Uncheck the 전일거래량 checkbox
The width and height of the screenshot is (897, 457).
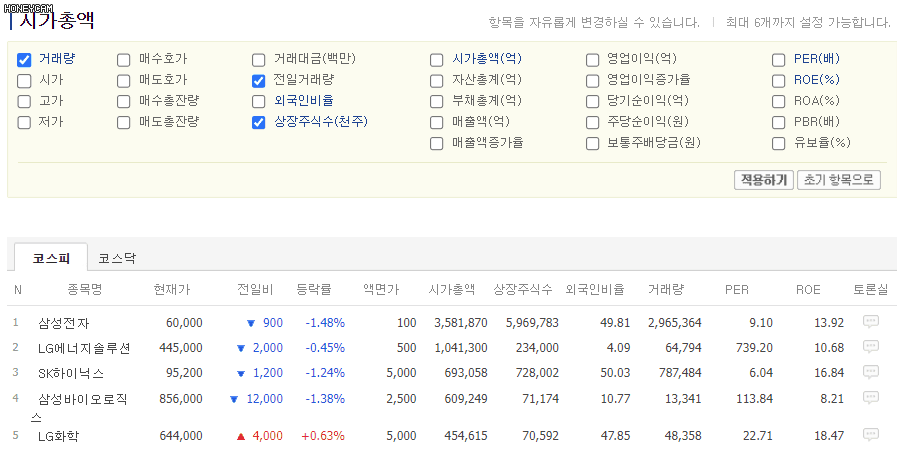(259, 81)
